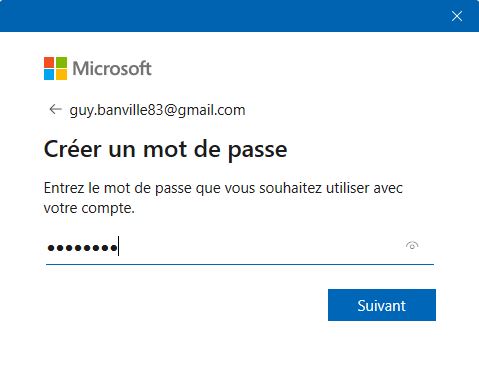Click the empty middle of the password field
This screenshot has width=479, height=365.
click(x=260, y=247)
